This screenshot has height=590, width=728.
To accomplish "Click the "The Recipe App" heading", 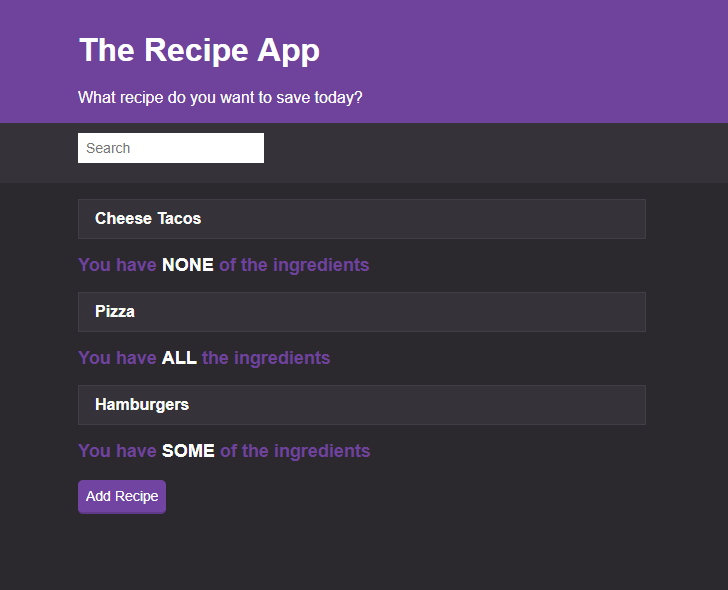I will (199, 50).
